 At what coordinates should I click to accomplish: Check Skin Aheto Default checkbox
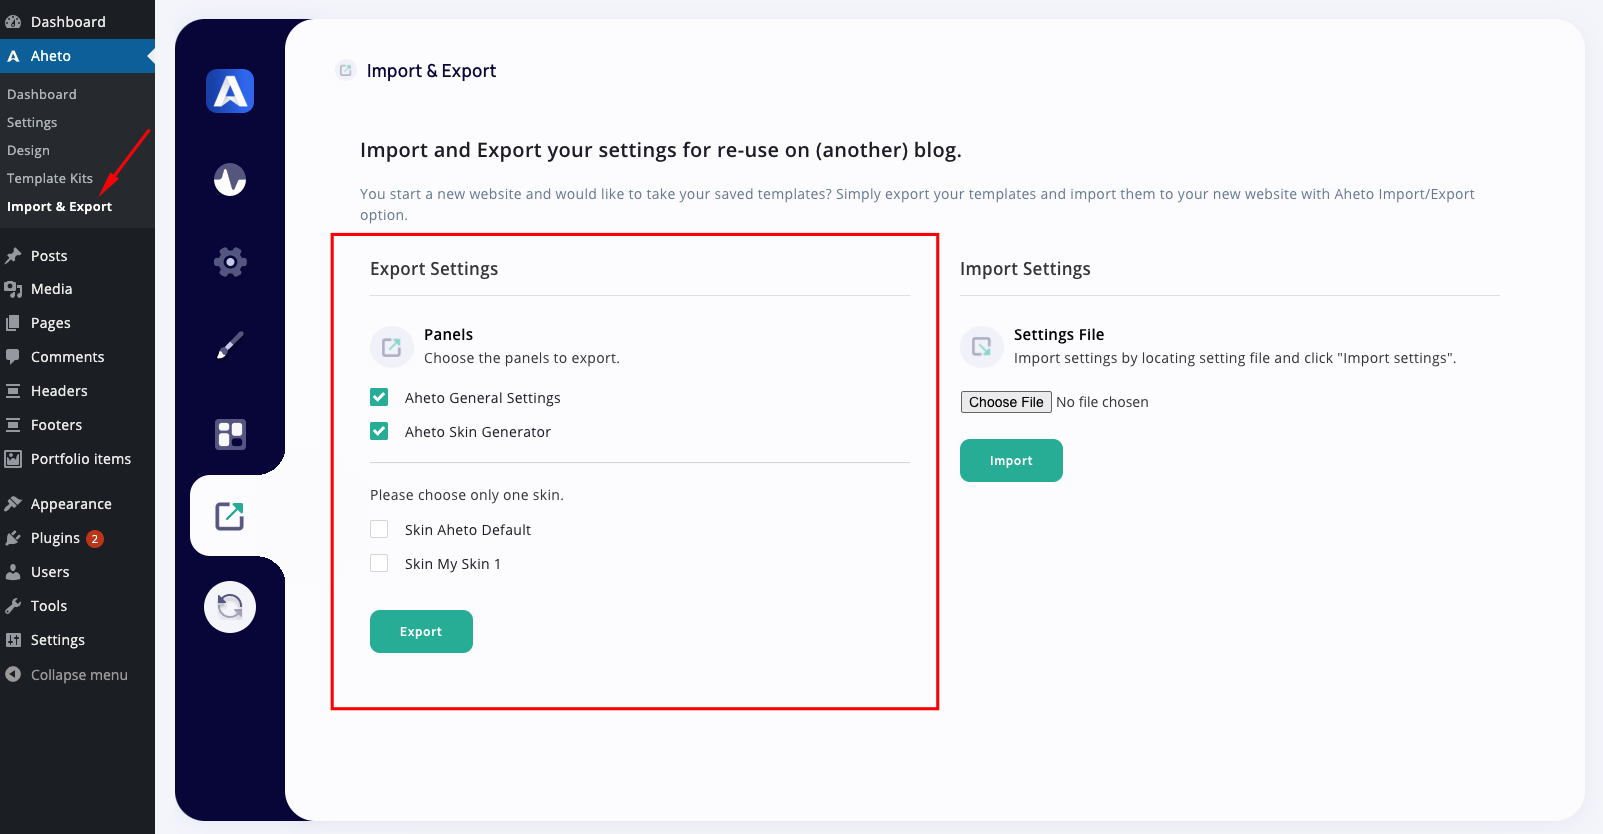pyautogui.click(x=379, y=529)
